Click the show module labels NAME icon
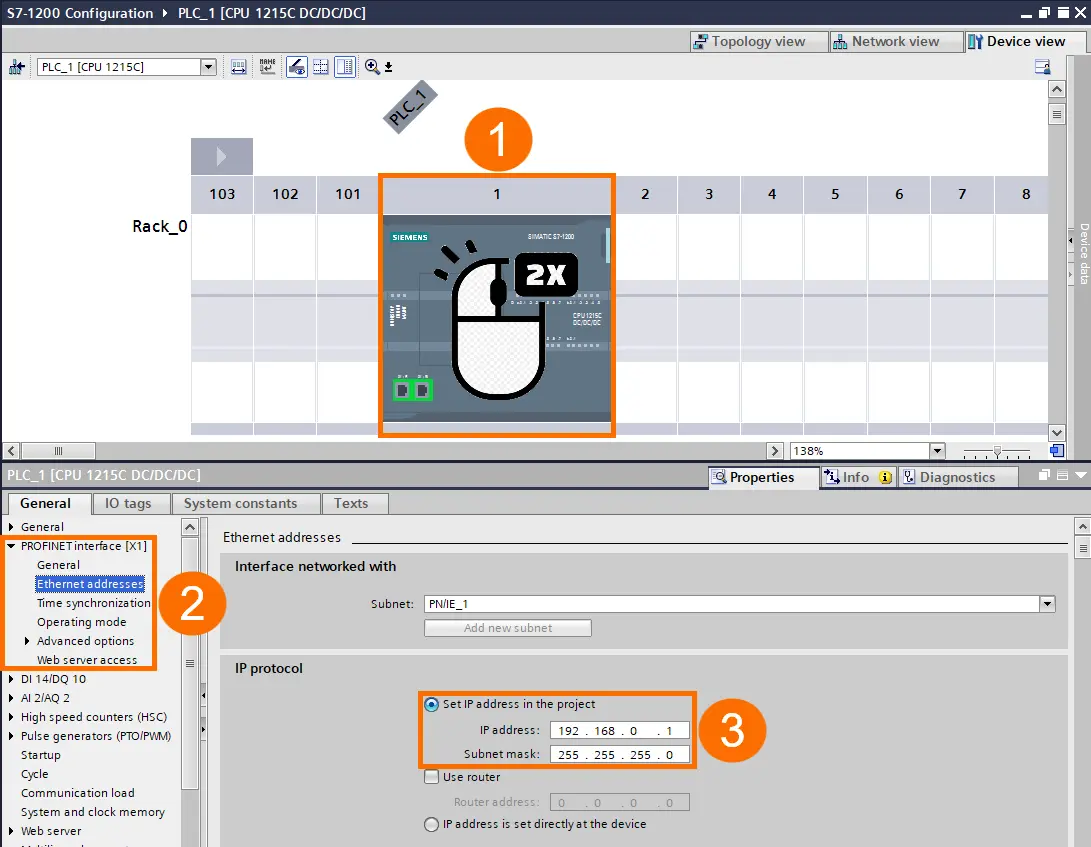 (x=267, y=66)
